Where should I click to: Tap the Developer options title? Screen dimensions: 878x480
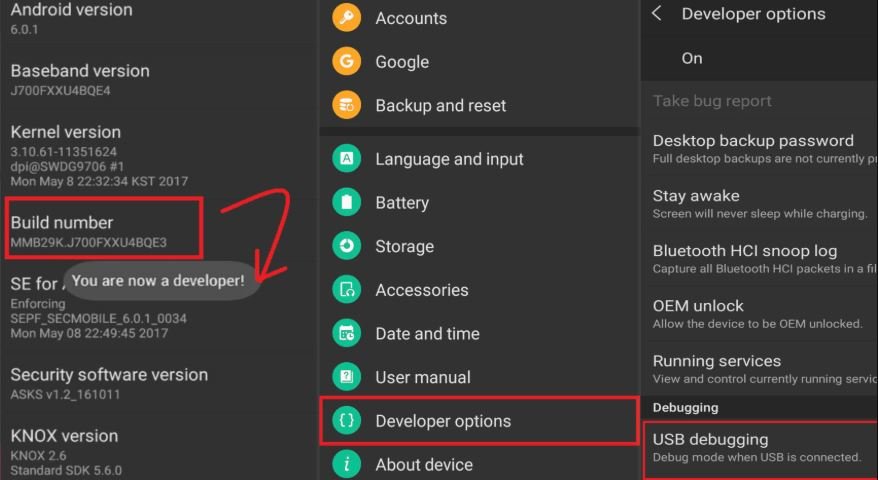pyautogui.click(x=753, y=14)
